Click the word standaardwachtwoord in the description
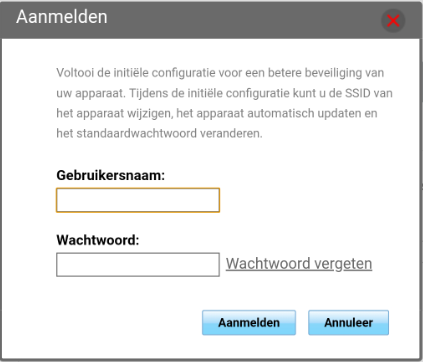This screenshot has height=362, width=423. coord(137,133)
